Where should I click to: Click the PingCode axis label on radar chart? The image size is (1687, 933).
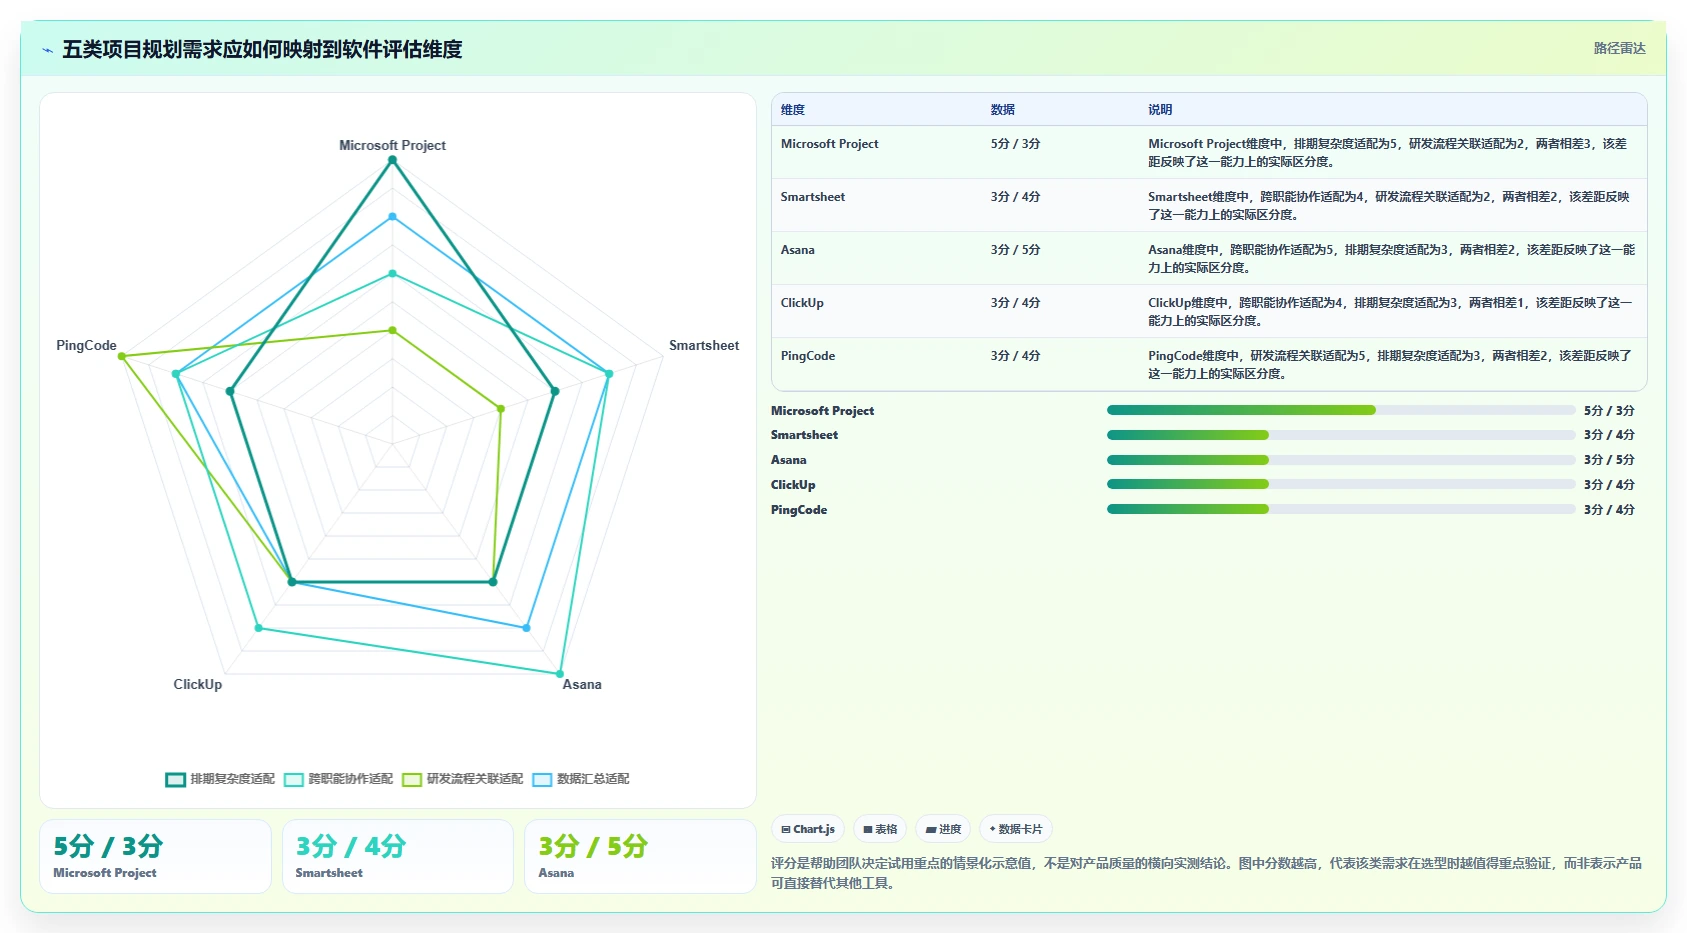point(86,345)
